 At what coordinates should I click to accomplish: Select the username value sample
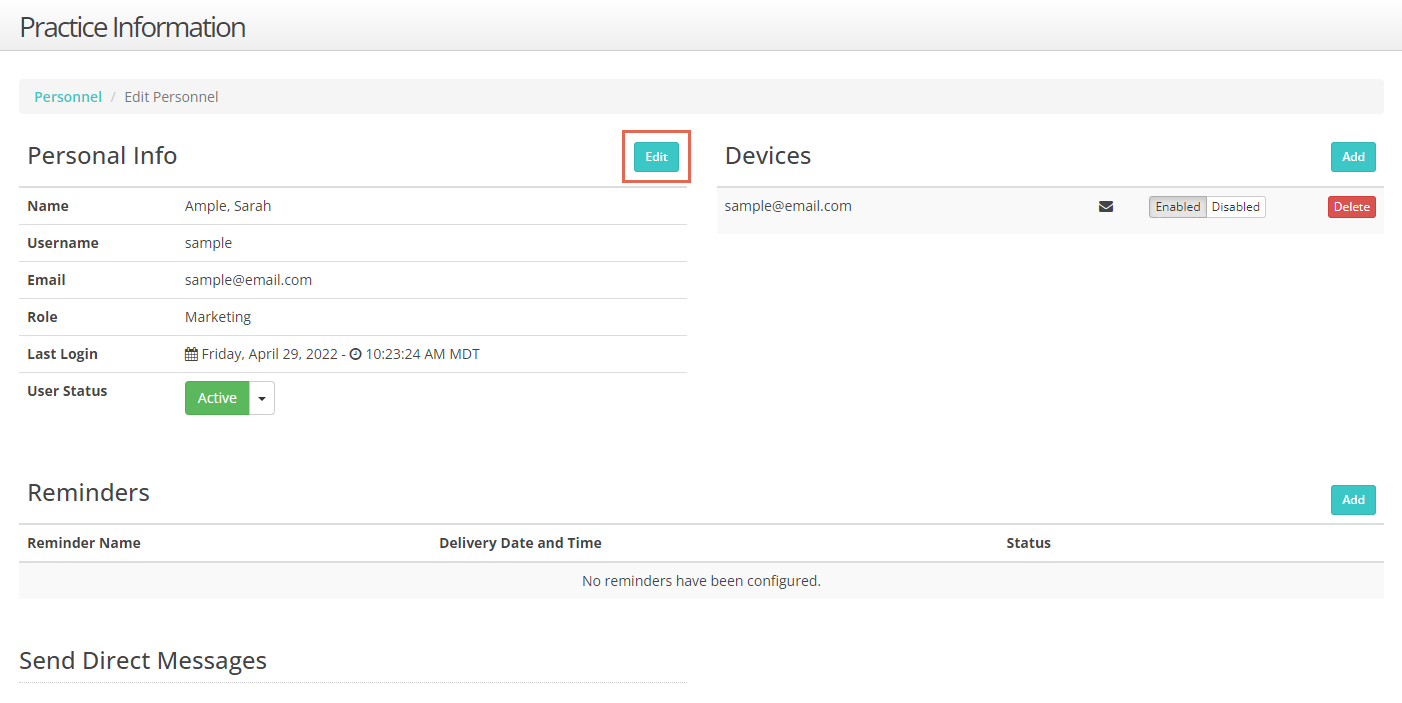click(x=208, y=243)
